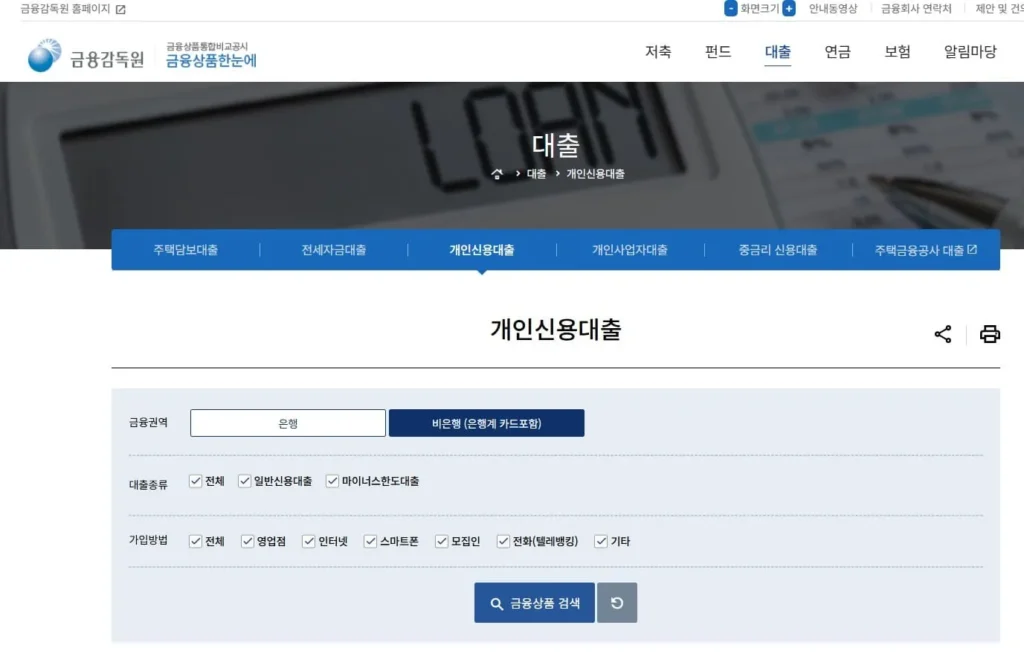Screen dimensions: 1024x657
Task: Click the print icon beside page title
Action: [x=989, y=334]
